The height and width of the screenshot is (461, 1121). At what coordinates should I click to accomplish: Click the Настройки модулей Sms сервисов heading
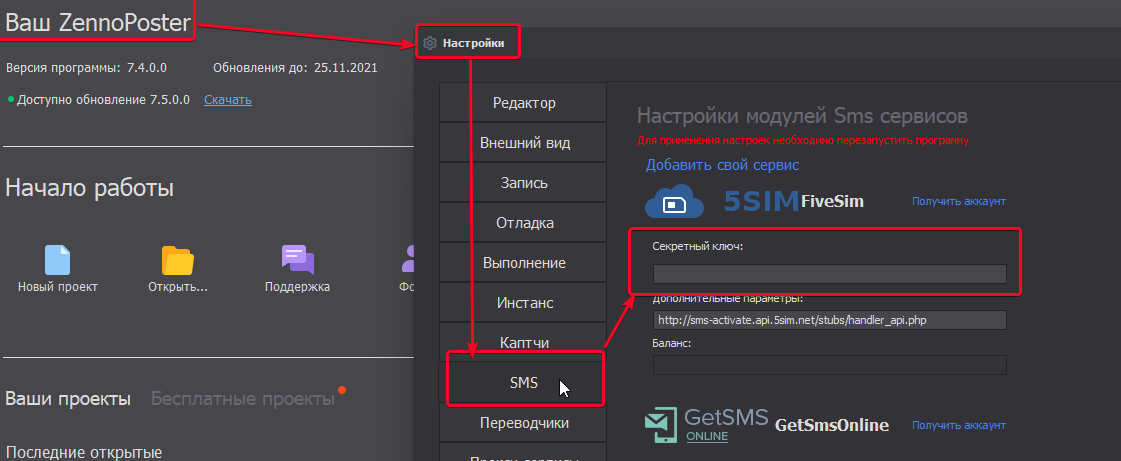[802, 116]
